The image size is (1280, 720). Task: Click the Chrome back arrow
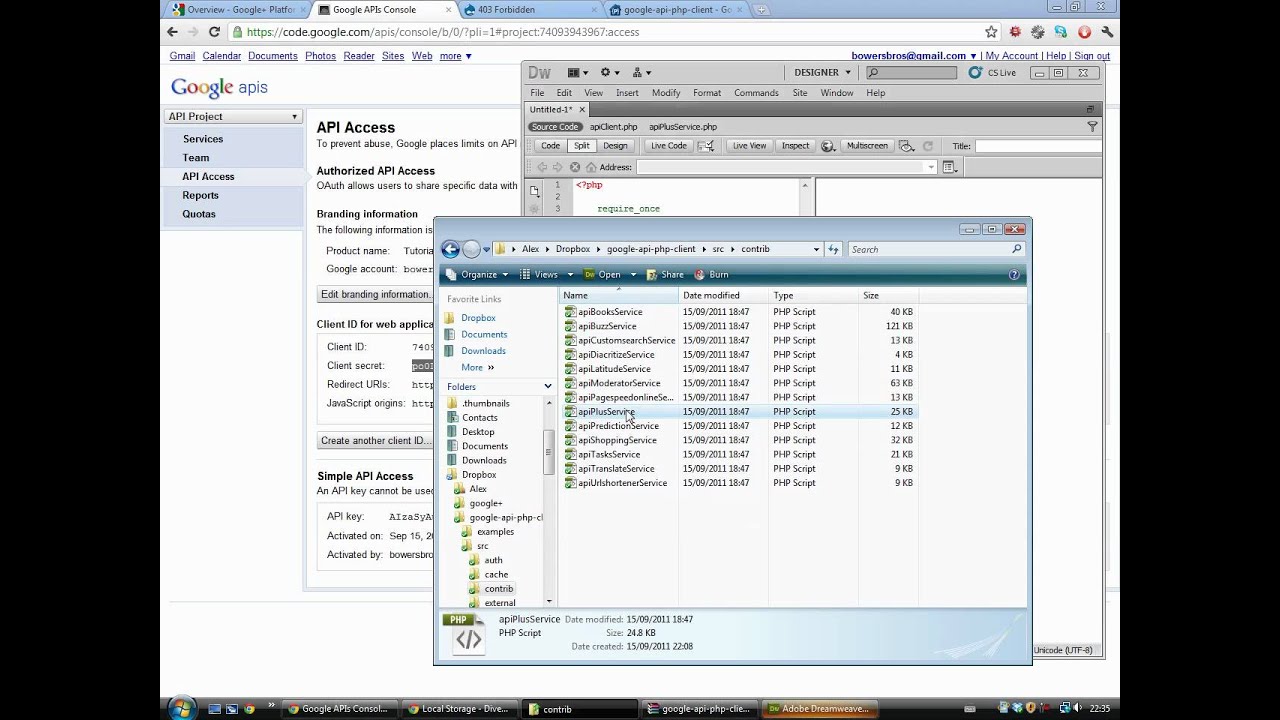tap(172, 32)
